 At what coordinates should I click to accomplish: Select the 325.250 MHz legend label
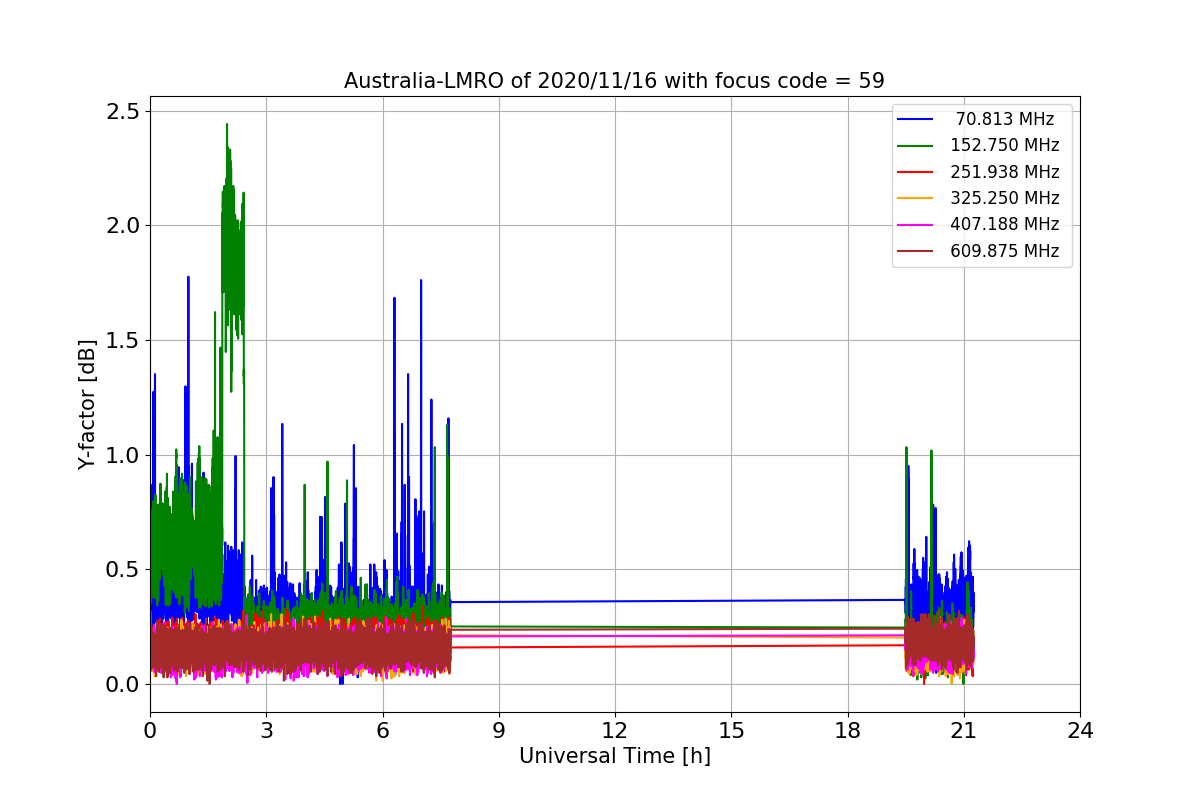(x=1004, y=198)
